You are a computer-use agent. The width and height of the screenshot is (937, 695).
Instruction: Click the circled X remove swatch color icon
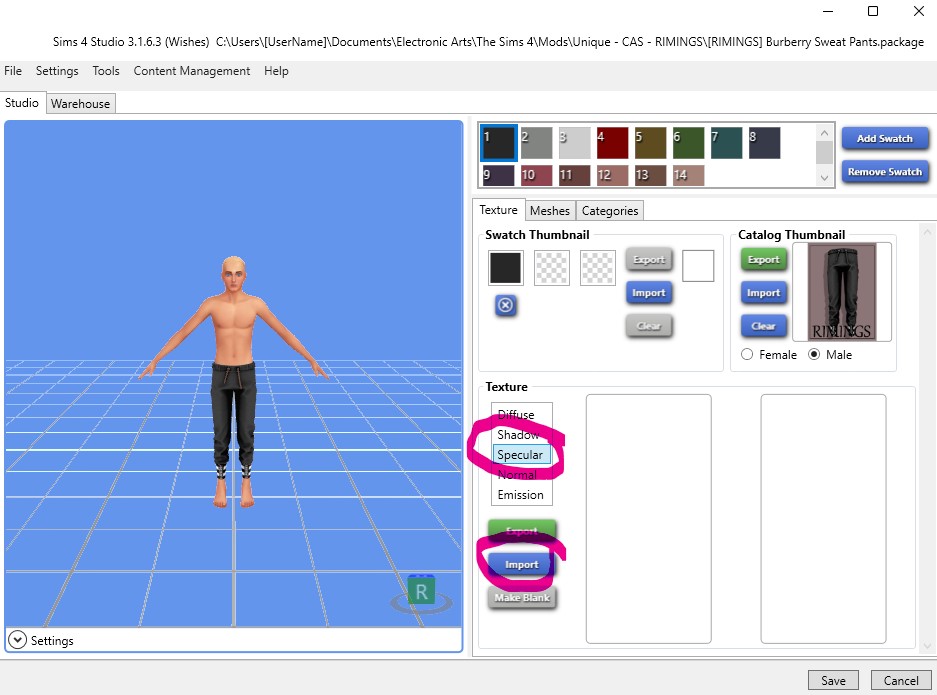point(506,305)
